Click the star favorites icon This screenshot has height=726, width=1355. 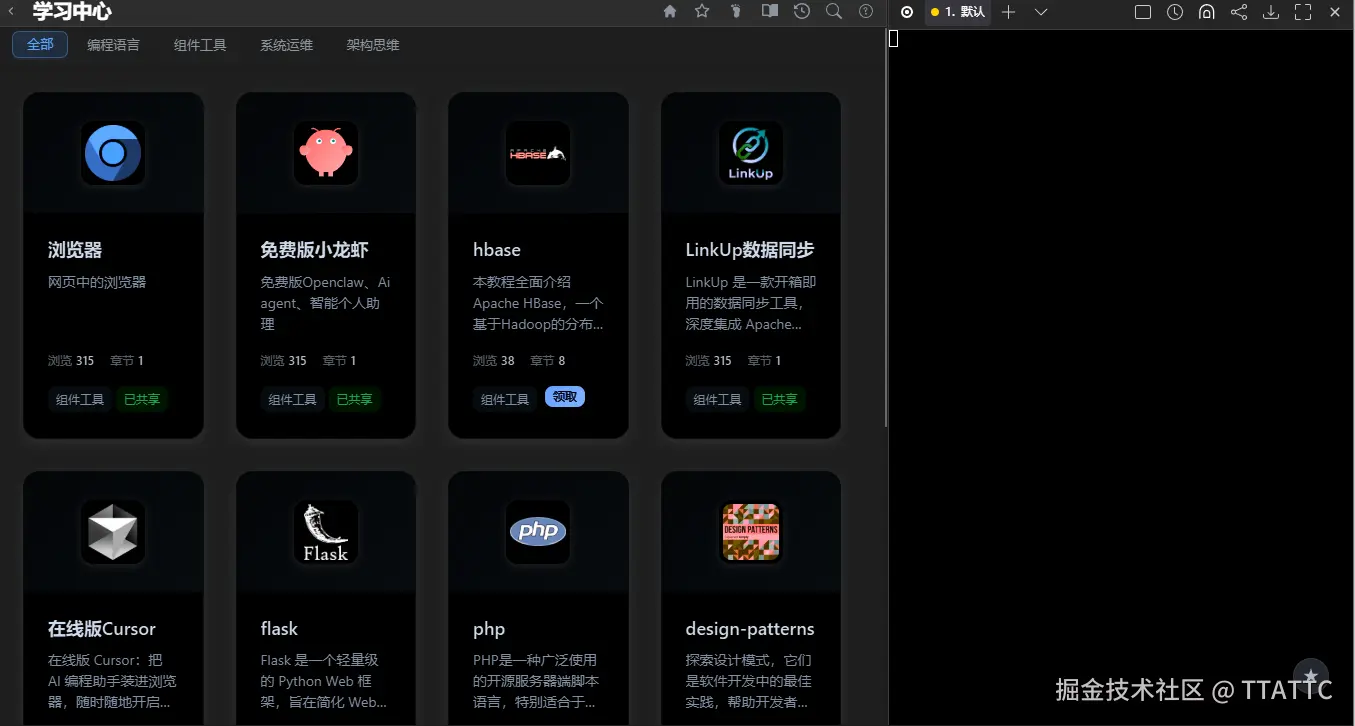[x=702, y=12]
